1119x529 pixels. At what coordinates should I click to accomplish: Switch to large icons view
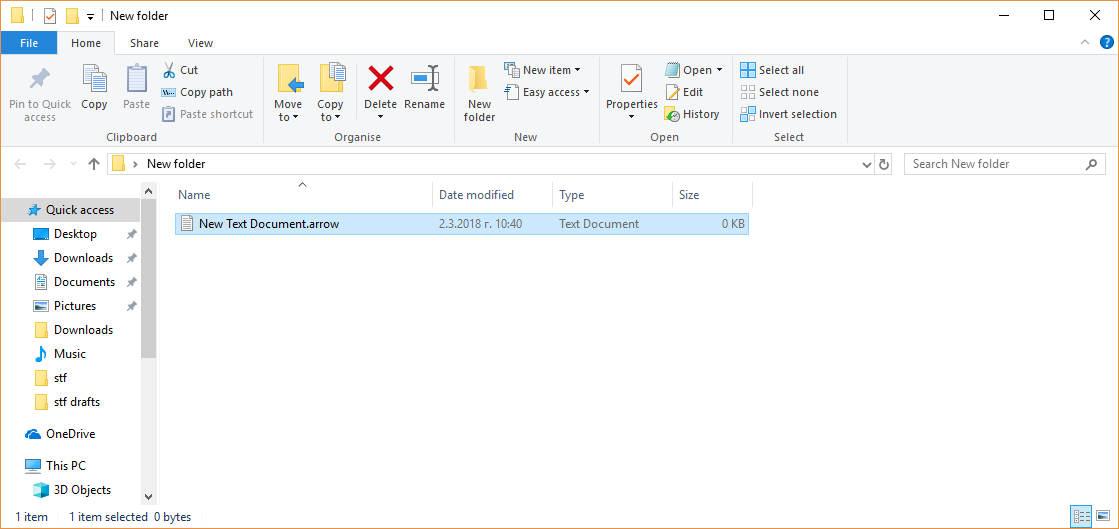click(1103, 517)
